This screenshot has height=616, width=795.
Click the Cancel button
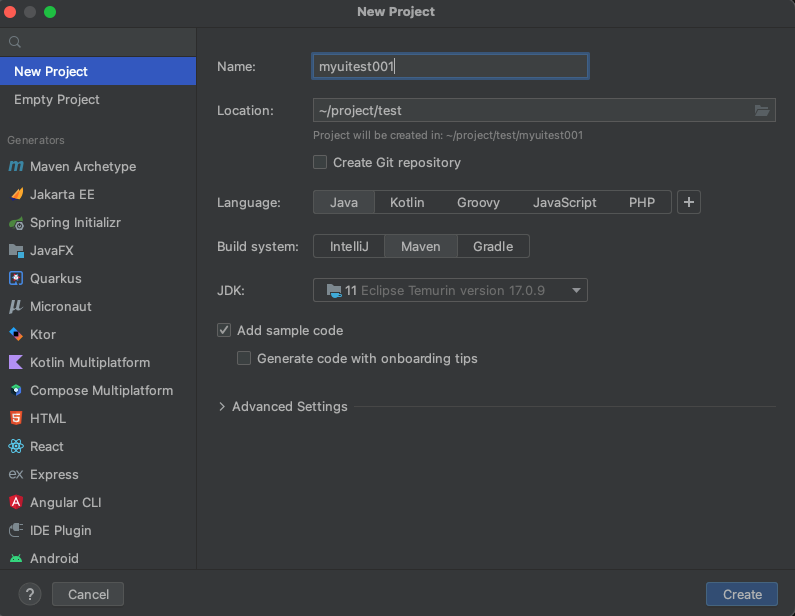pyautogui.click(x=88, y=594)
